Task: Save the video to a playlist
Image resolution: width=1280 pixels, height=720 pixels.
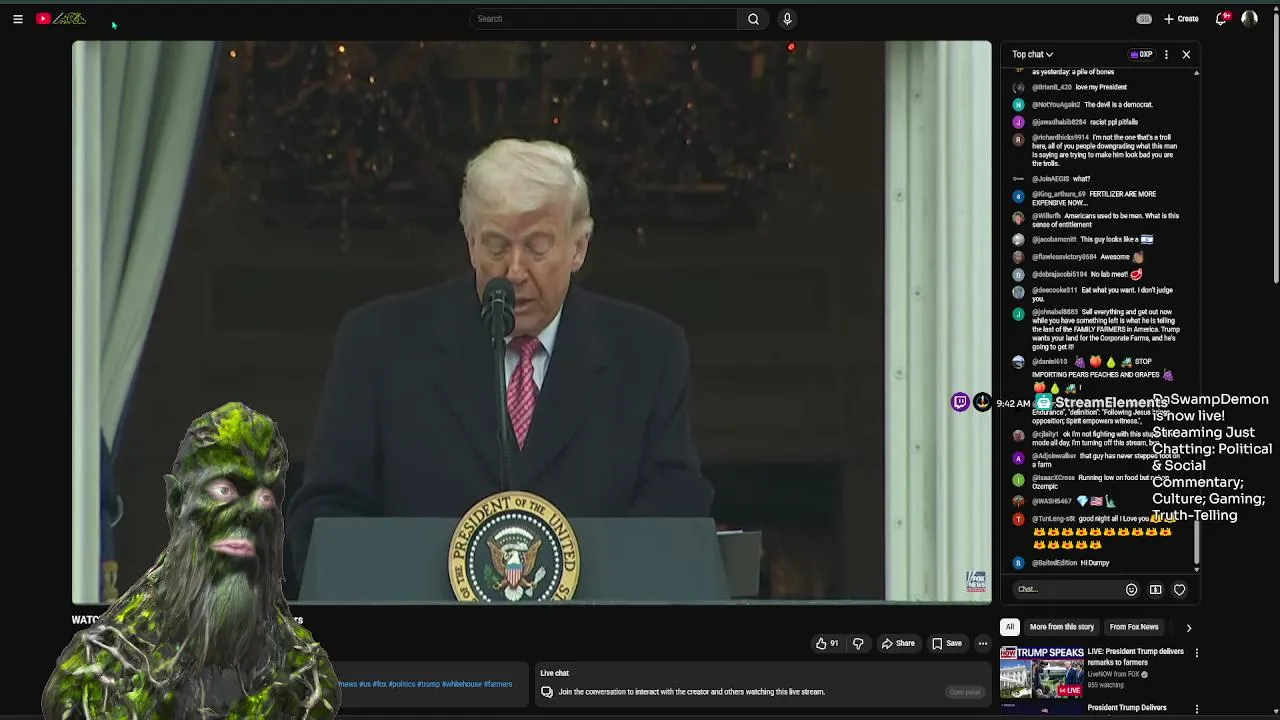Action: pyautogui.click(x=947, y=644)
